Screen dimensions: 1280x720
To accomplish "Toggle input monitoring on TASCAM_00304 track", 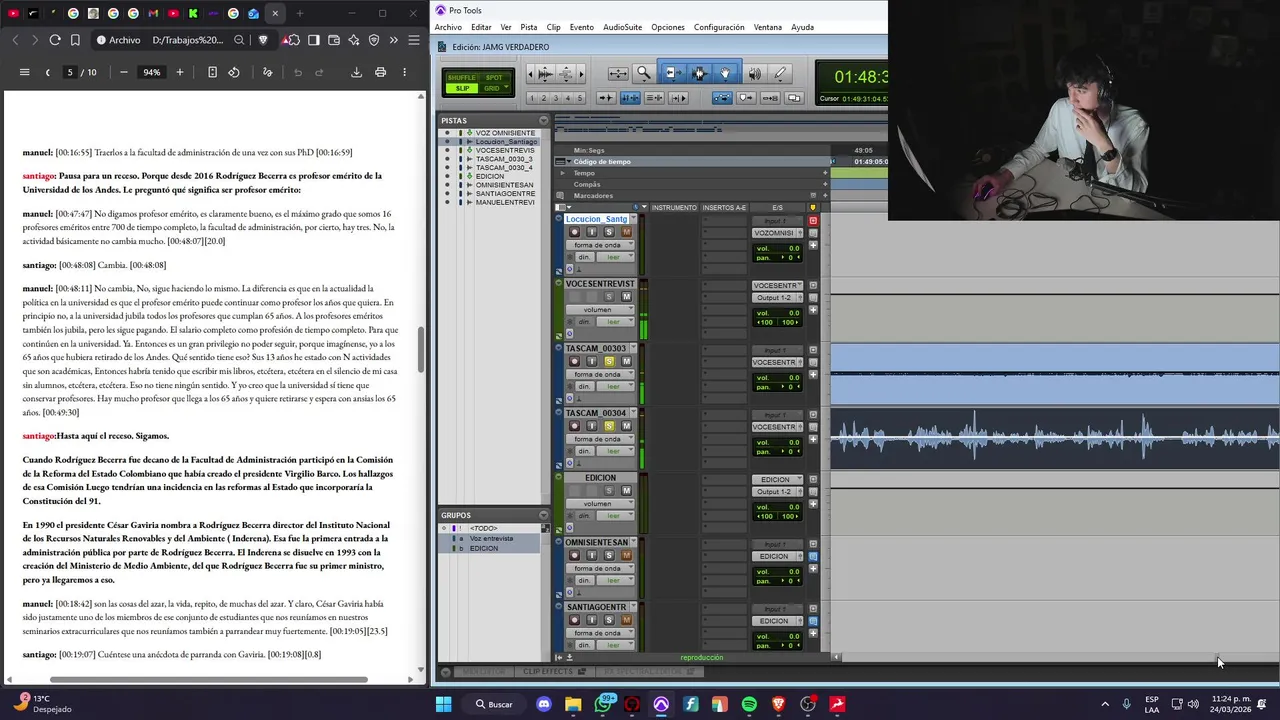I will coord(591,426).
